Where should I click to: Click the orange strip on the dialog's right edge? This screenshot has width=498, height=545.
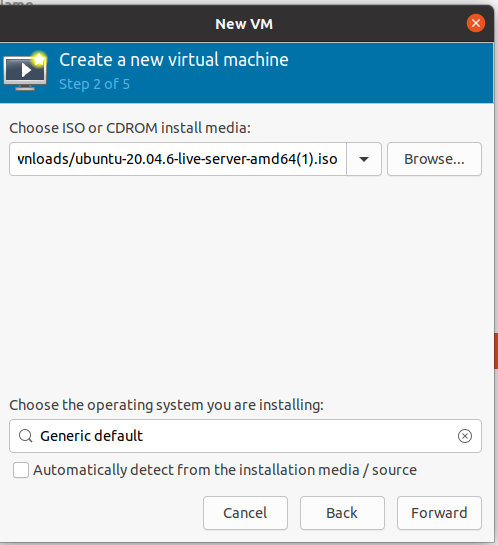coord(496,351)
